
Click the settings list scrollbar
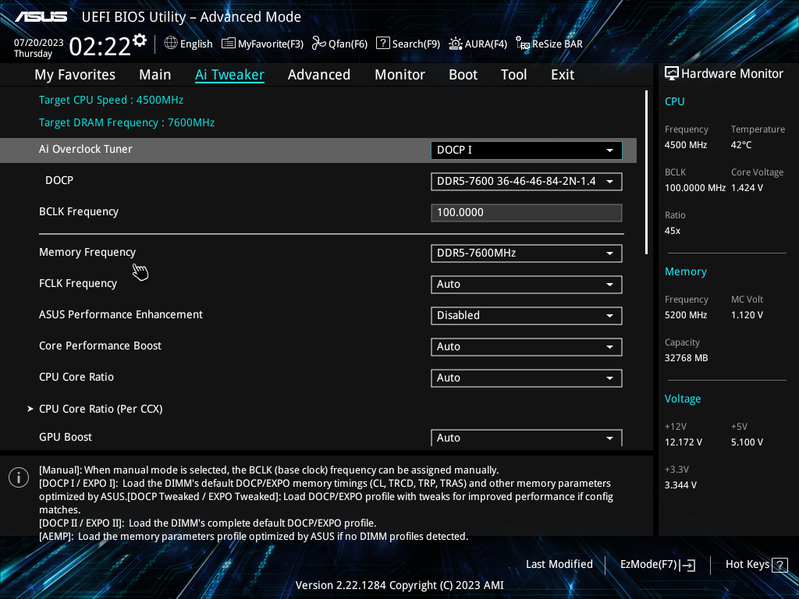click(646, 172)
